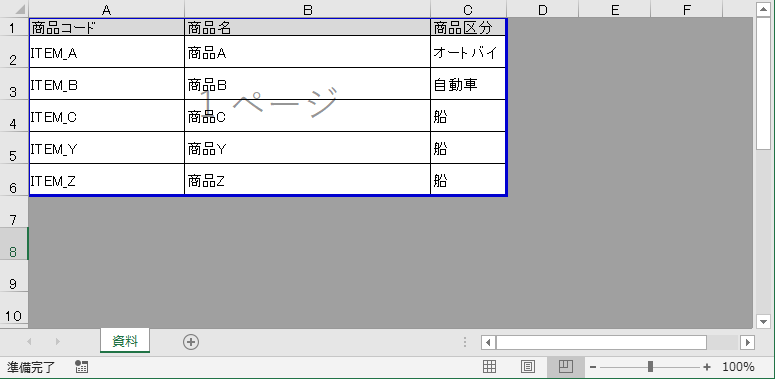The image size is (775, 379).
Task: Select column C header
Action: [x=468, y=9]
